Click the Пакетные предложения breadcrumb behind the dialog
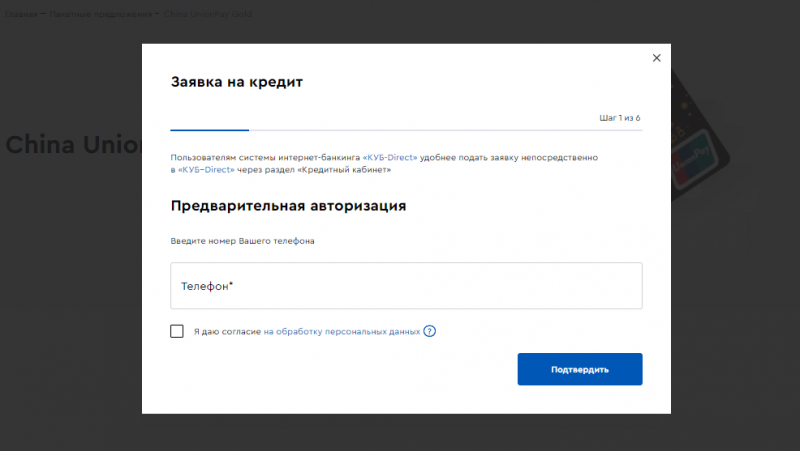This screenshot has width=800, height=451. [101, 14]
